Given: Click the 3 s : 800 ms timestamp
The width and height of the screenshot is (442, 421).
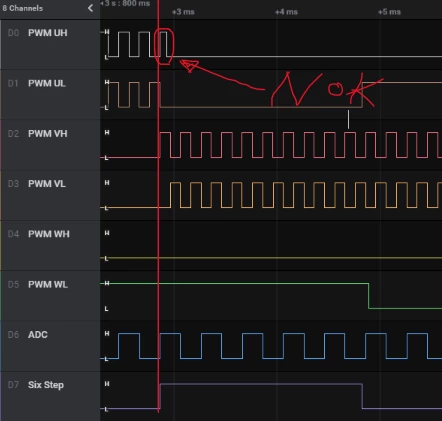Looking at the screenshot, I should (x=127, y=4).
